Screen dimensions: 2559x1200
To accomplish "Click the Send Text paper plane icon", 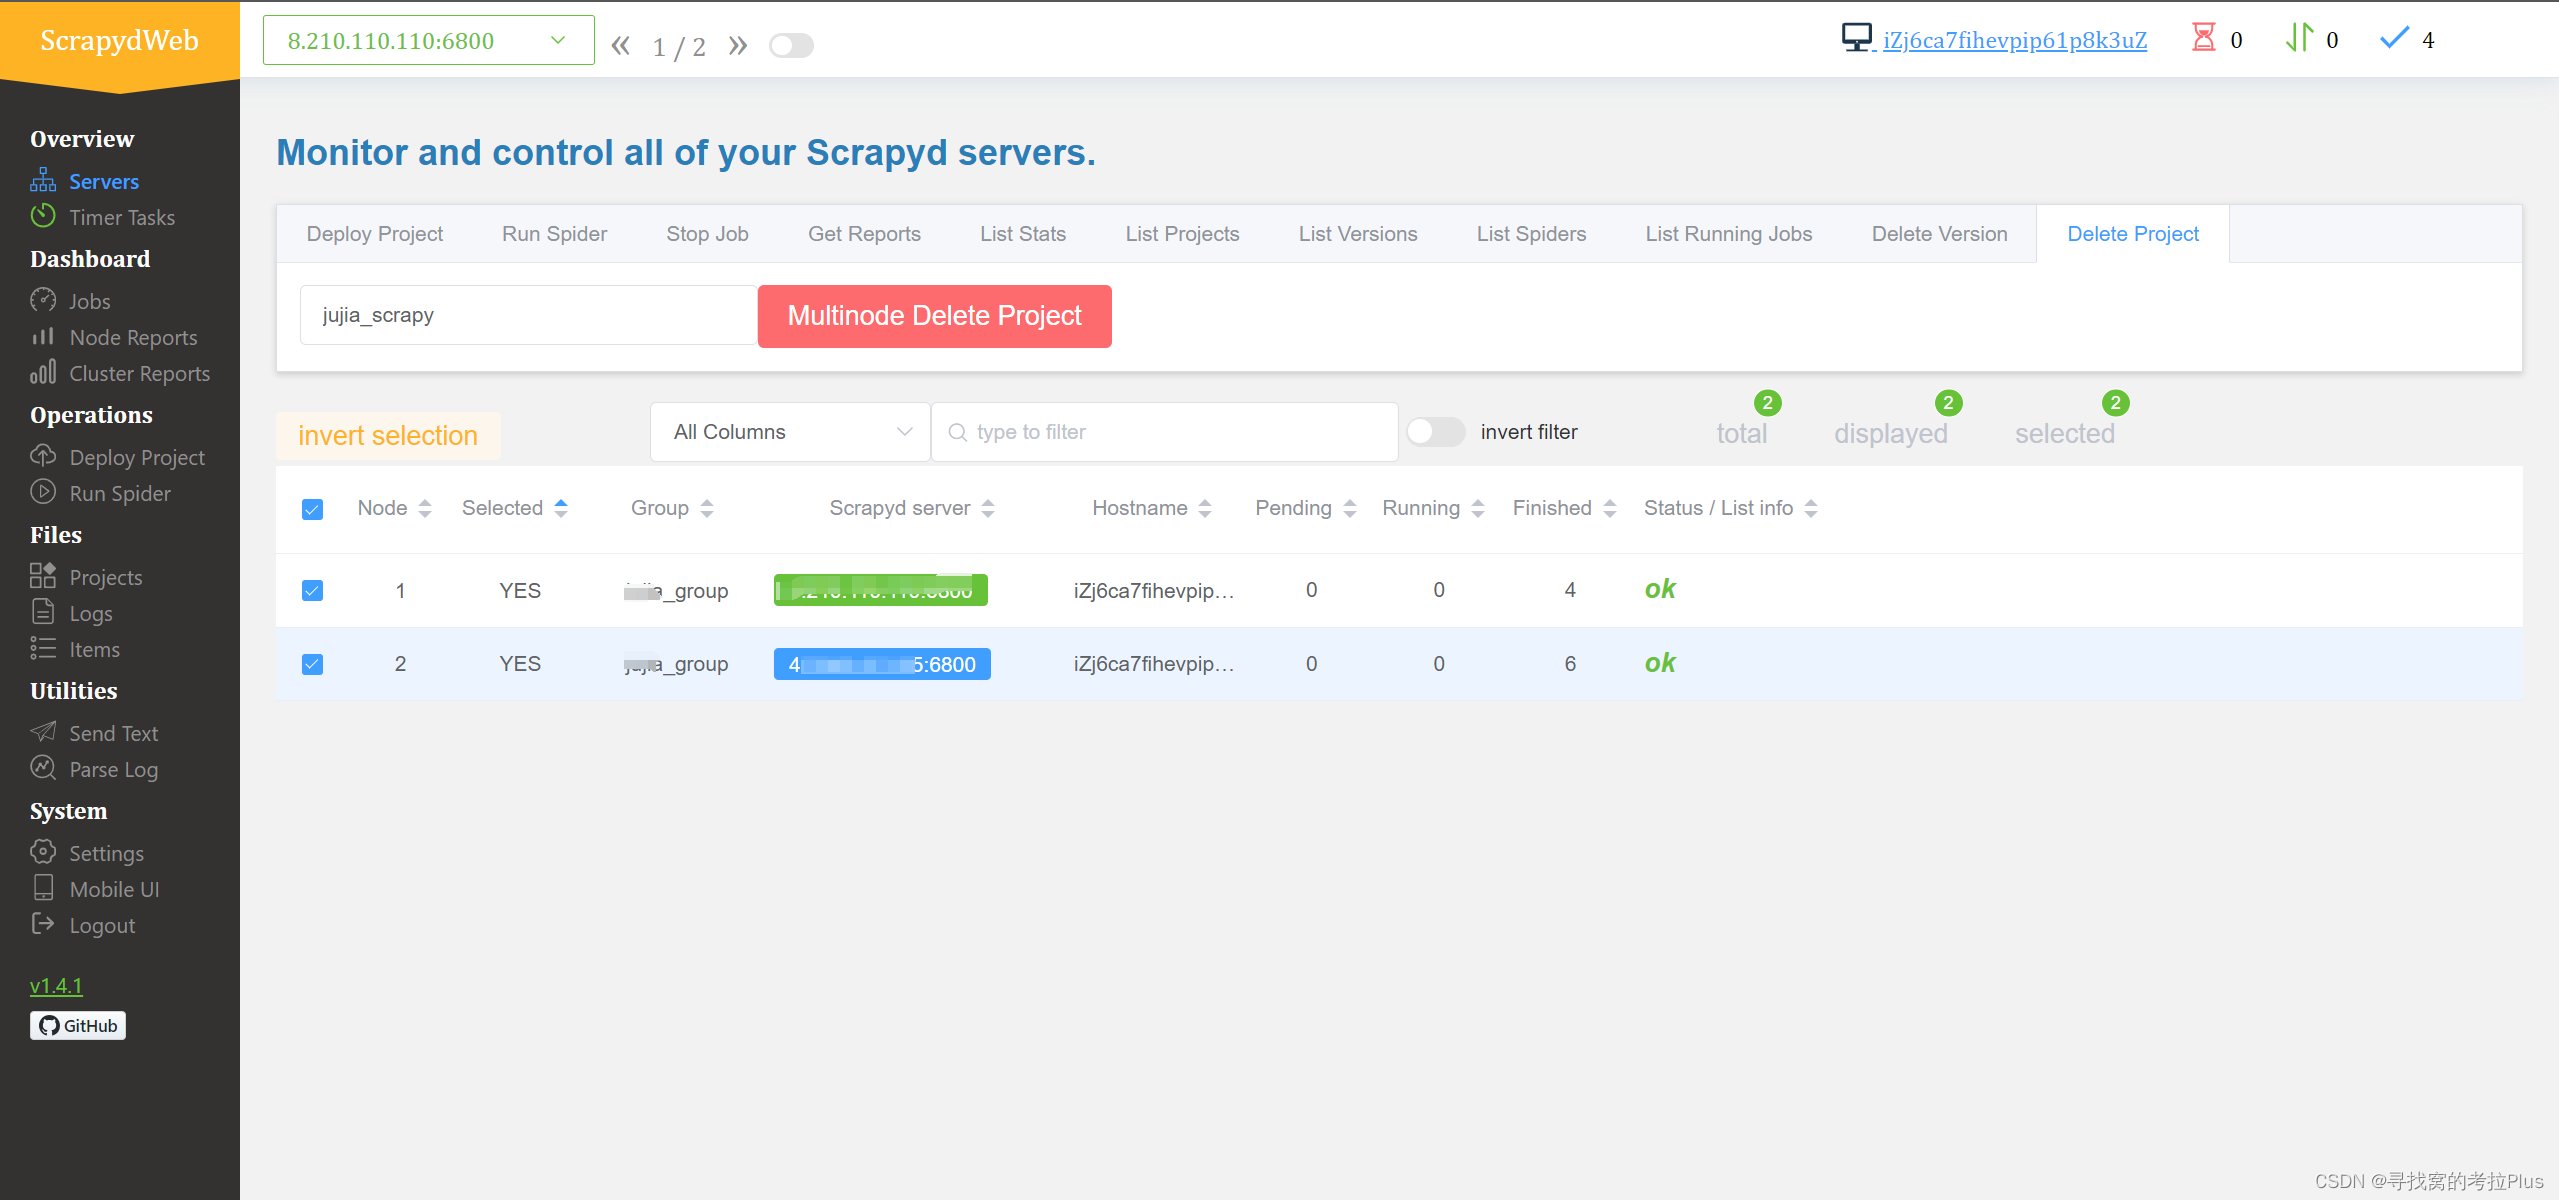I will [42, 732].
